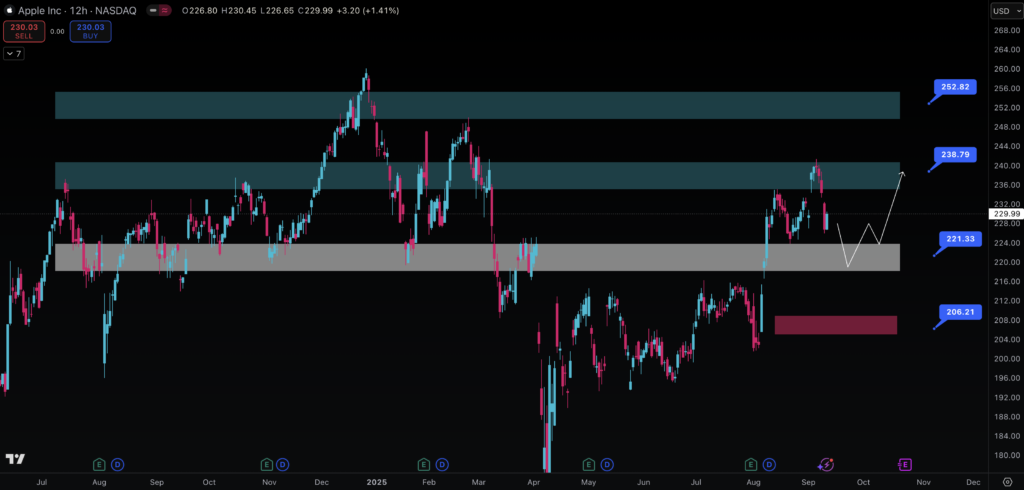The width and height of the screenshot is (1024, 490).
Task: Open the earnings E marker near Aug 2025
Action: pyautogui.click(x=751, y=465)
